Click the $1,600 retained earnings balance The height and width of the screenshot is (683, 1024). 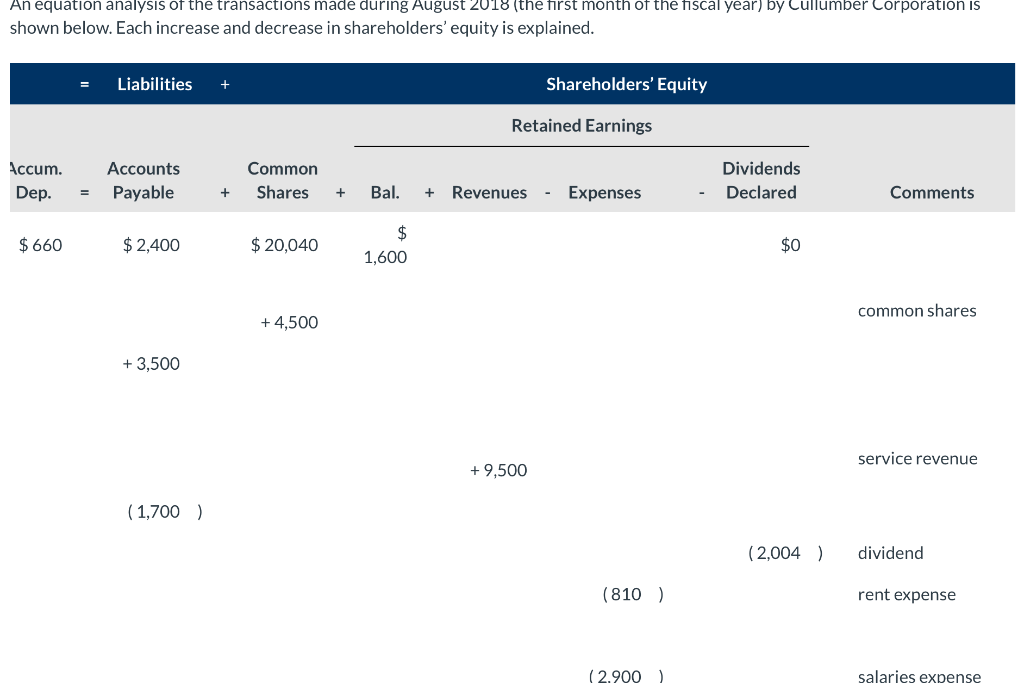pyautogui.click(x=385, y=245)
